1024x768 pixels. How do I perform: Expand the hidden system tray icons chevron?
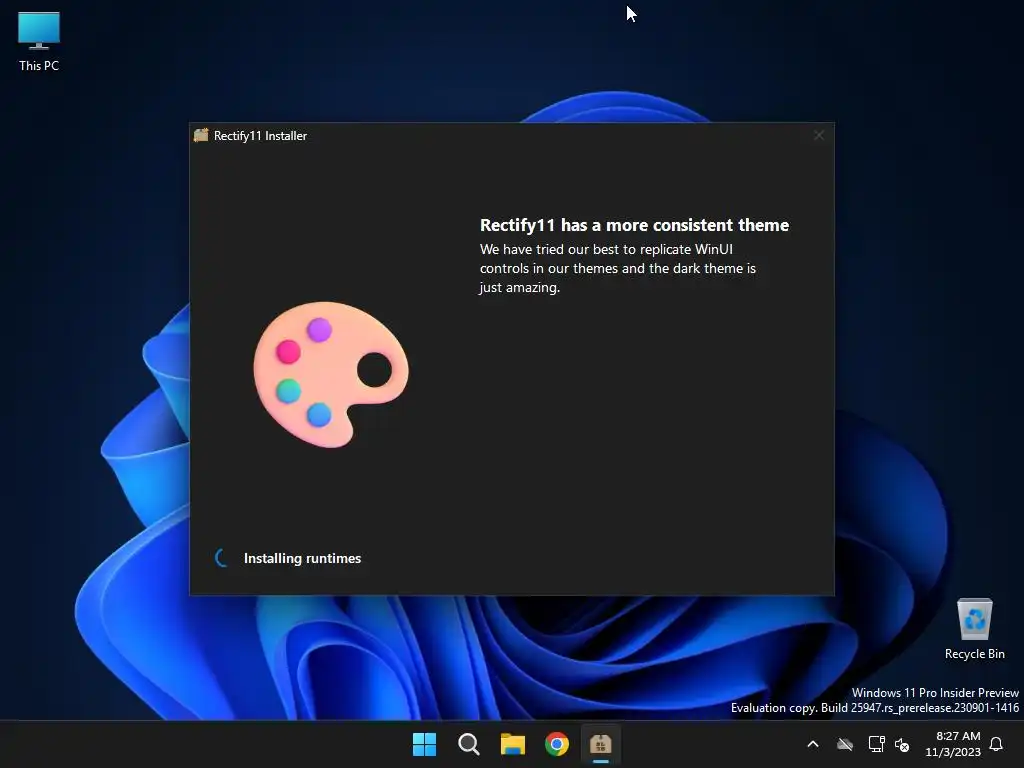813,744
